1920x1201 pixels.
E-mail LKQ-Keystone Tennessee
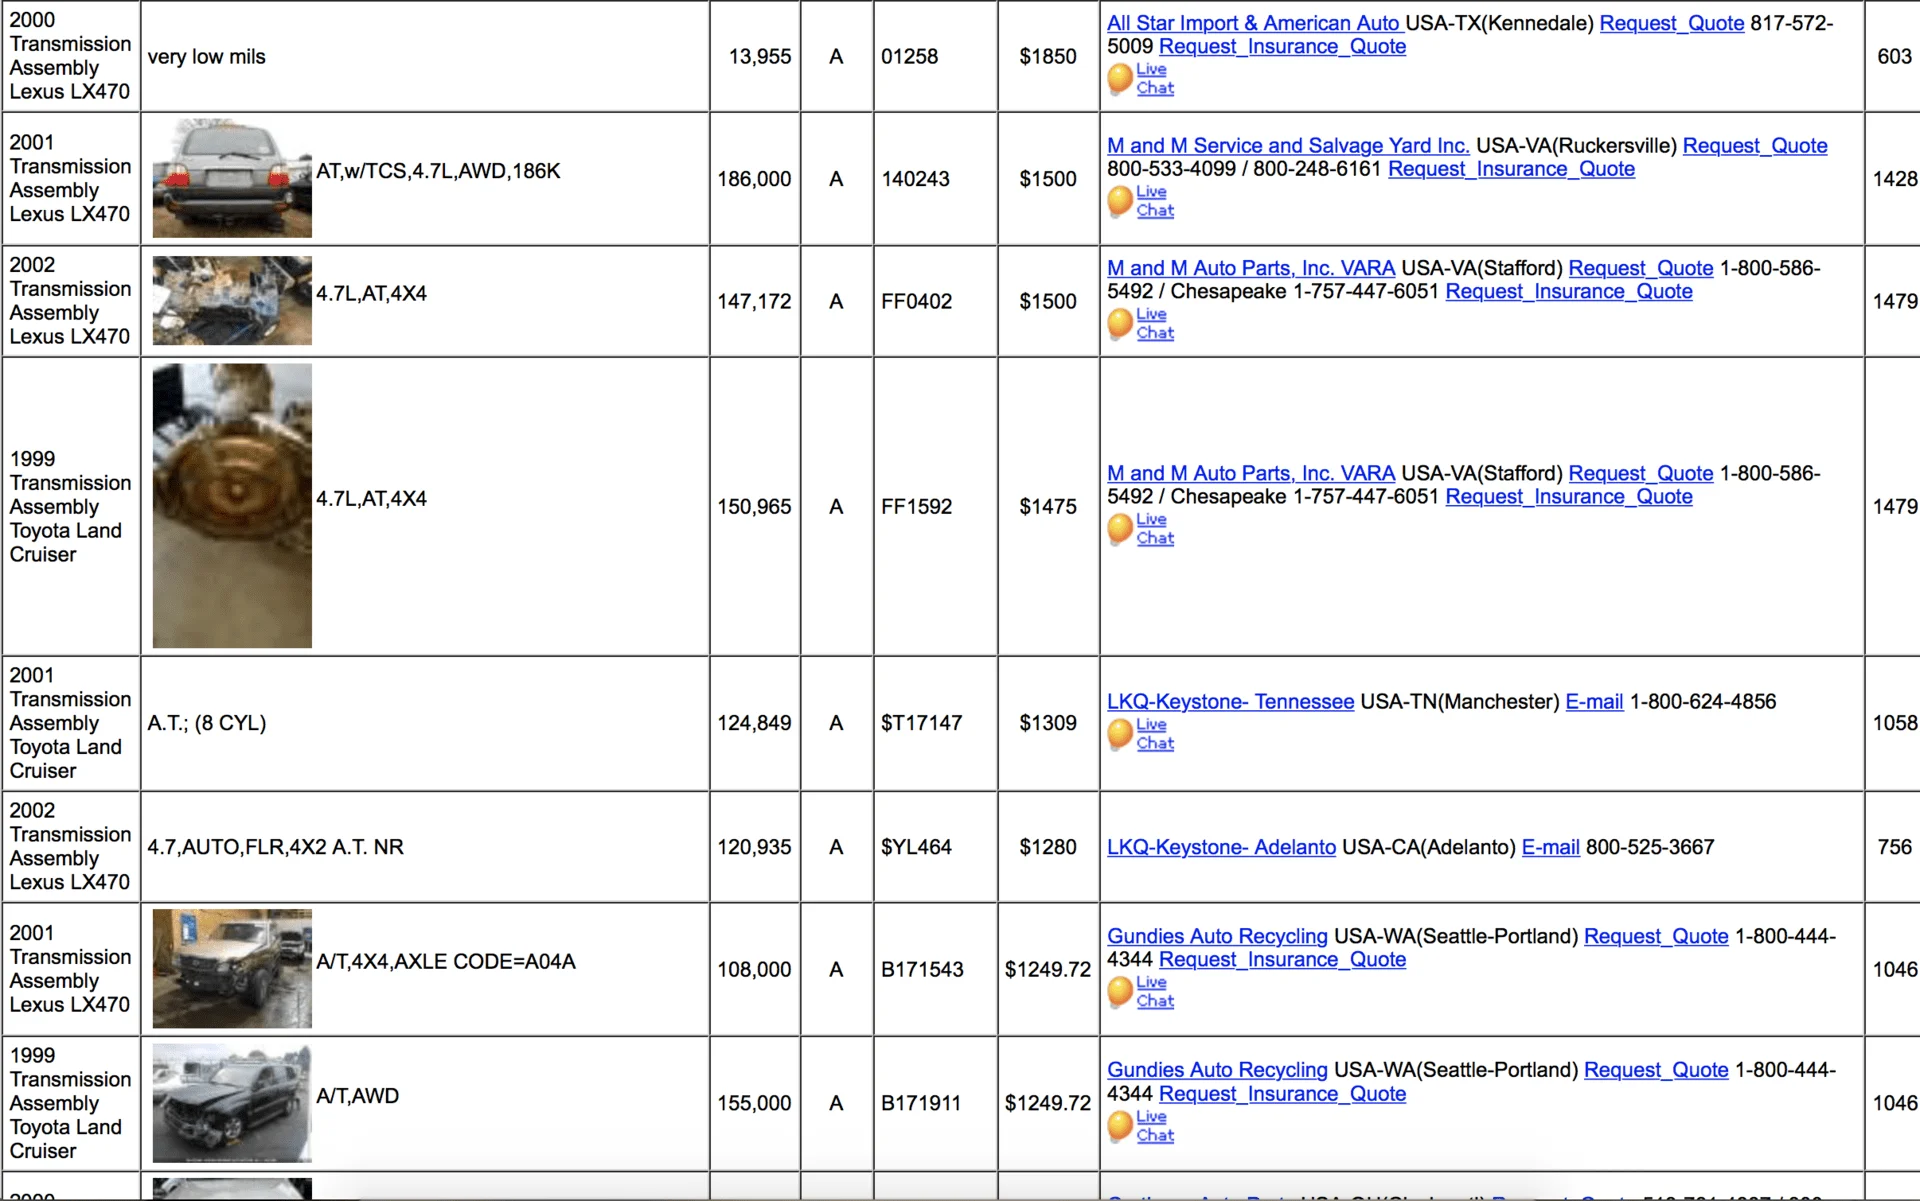1594,702
